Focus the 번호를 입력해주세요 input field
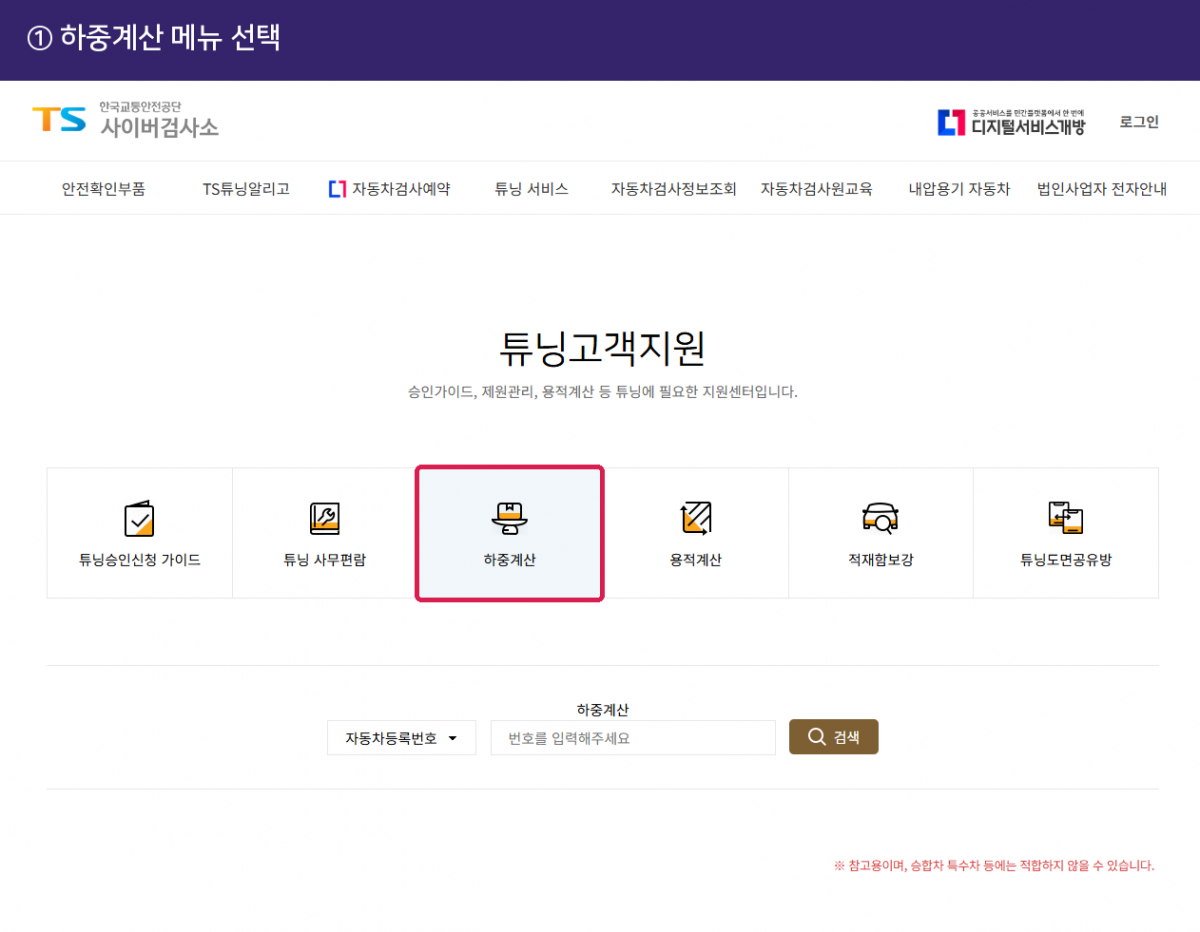This screenshot has height=932, width=1200. tap(633, 738)
